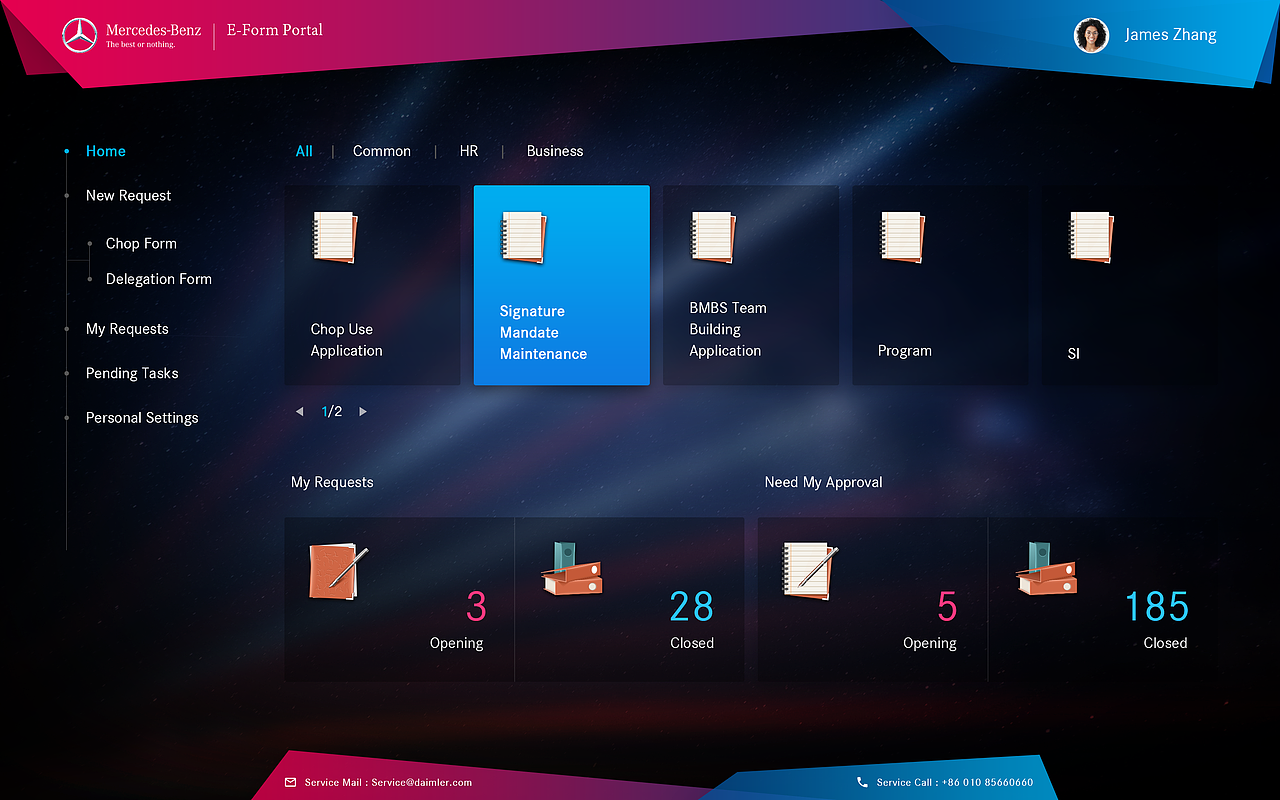Viewport: 1280px width, 800px height.
Task: Open the Signature Mandate Maintenance card
Action: point(561,285)
